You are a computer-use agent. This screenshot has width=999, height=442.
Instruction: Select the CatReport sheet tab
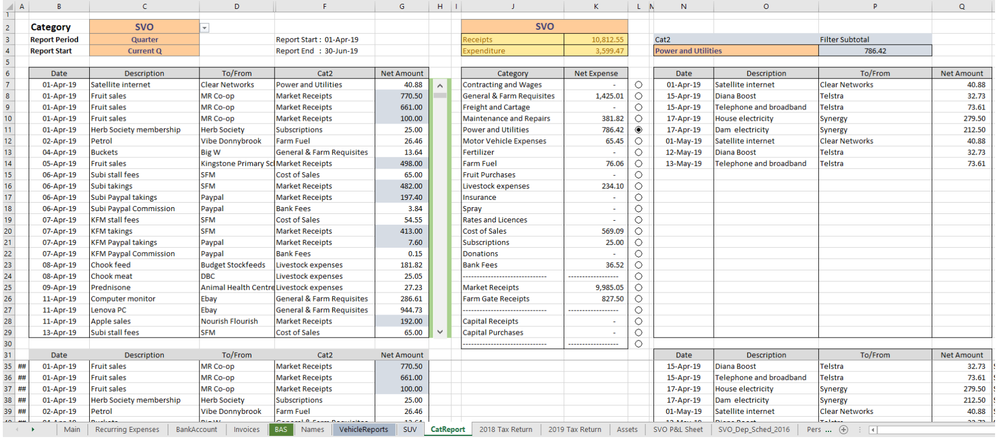[448, 430]
